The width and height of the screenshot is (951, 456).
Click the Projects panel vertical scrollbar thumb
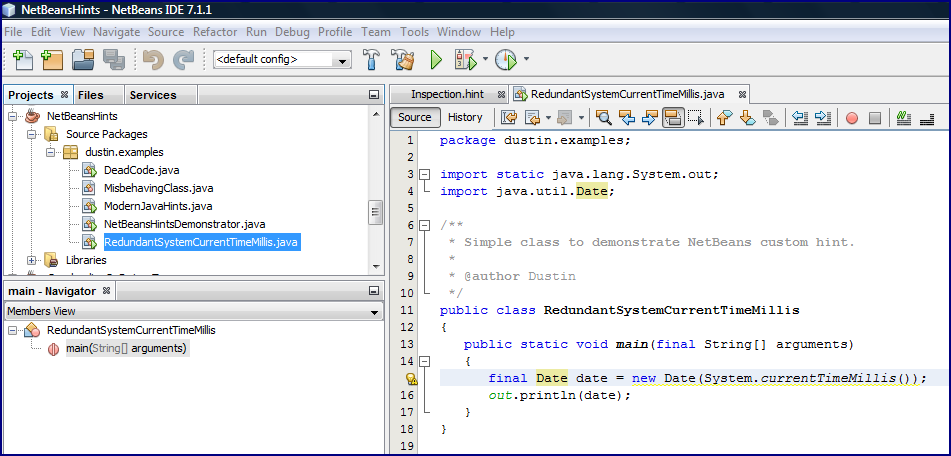click(x=375, y=213)
